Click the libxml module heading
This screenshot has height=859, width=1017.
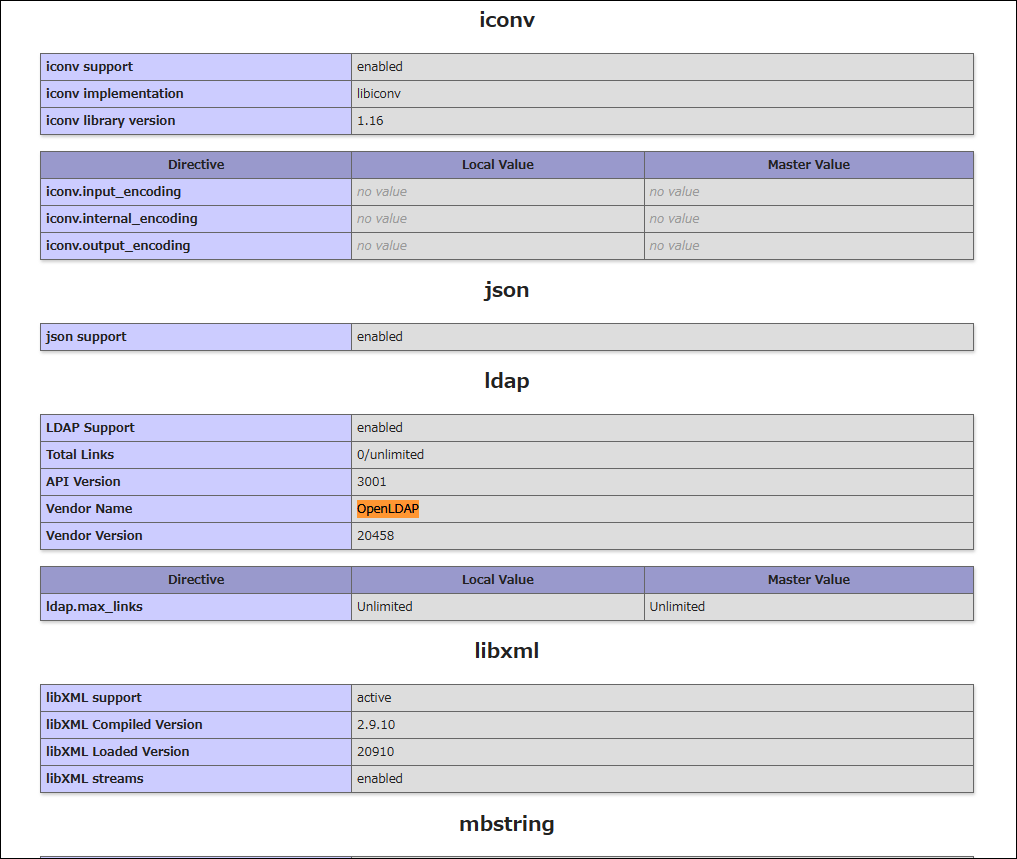pyautogui.click(x=506, y=651)
